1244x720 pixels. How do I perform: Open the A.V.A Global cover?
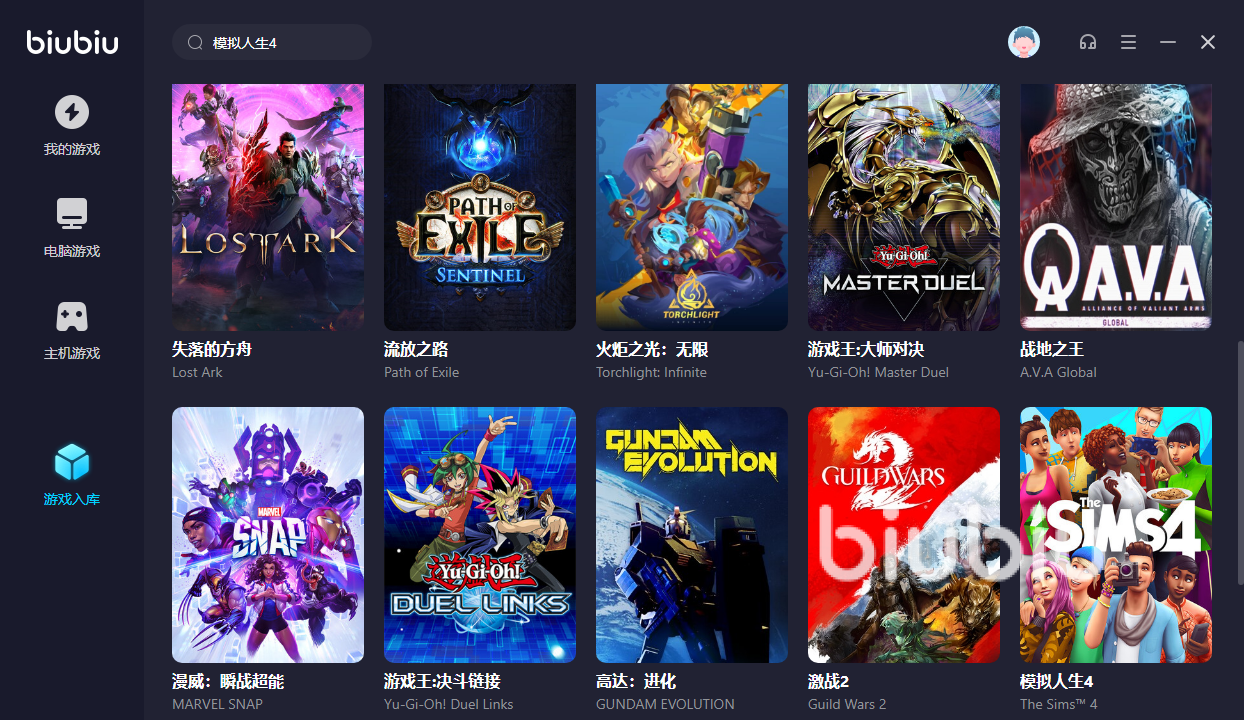coord(1116,207)
